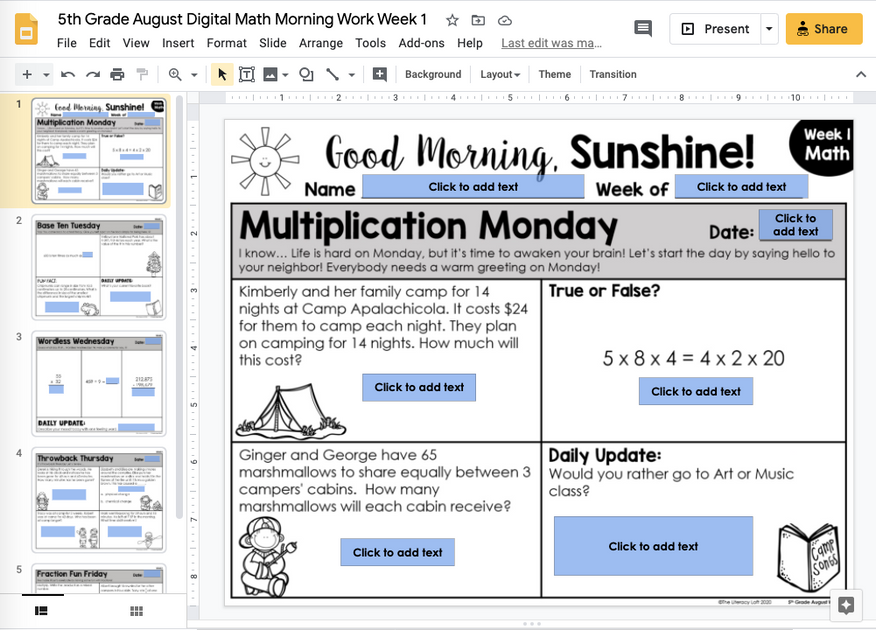Collapse the toolbar with the chevron
The image size is (876, 630).
point(860,74)
